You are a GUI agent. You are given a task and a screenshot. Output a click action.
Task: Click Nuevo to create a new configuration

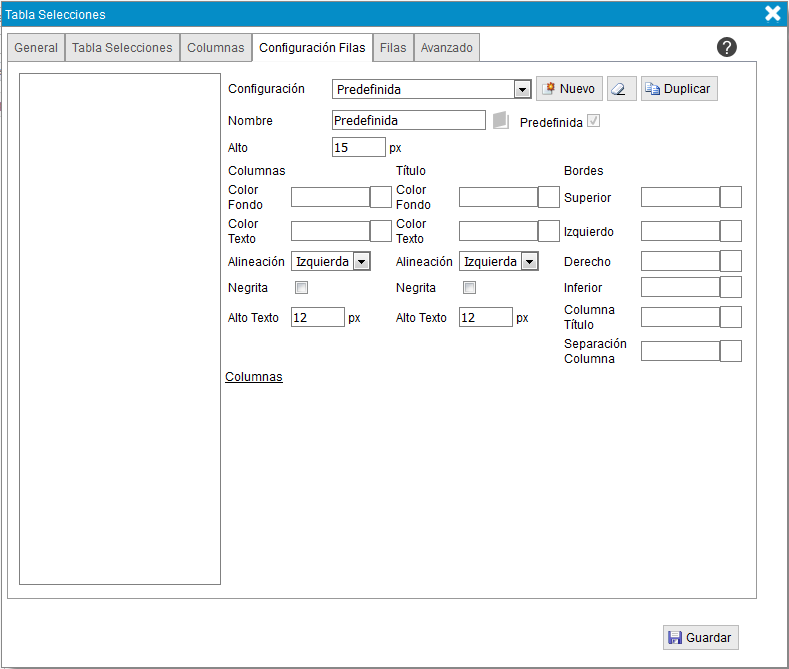point(568,89)
